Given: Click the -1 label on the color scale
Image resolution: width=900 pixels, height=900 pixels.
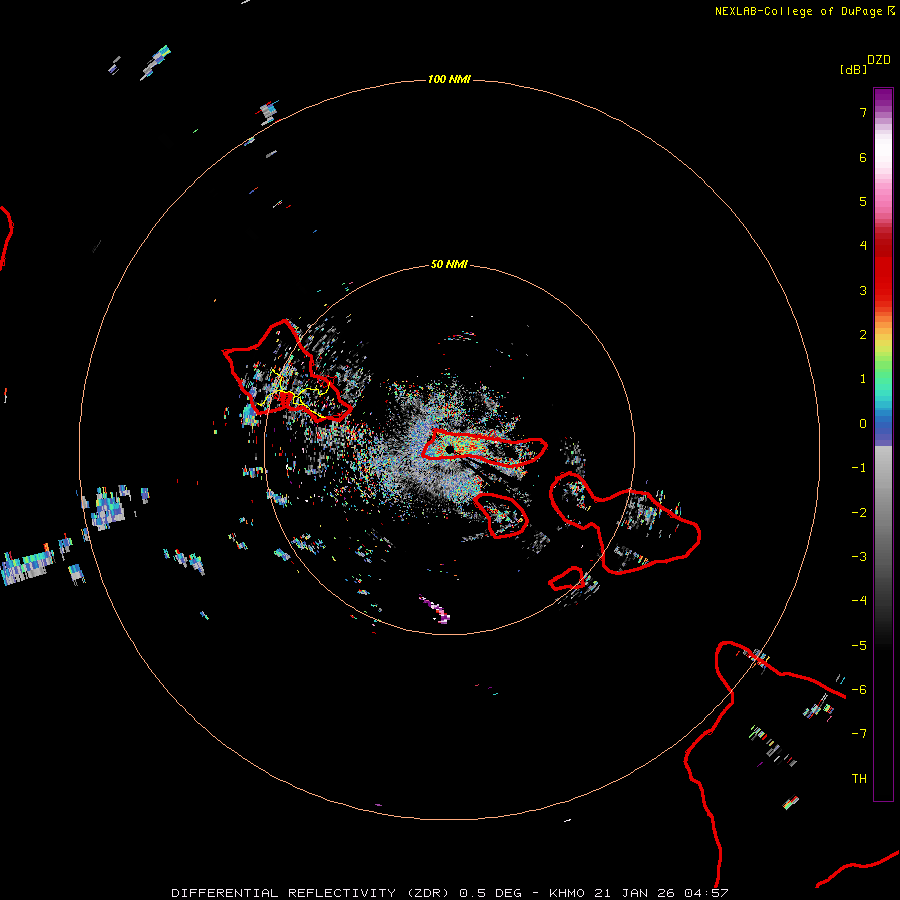Looking at the screenshot, I should (859, 468).
